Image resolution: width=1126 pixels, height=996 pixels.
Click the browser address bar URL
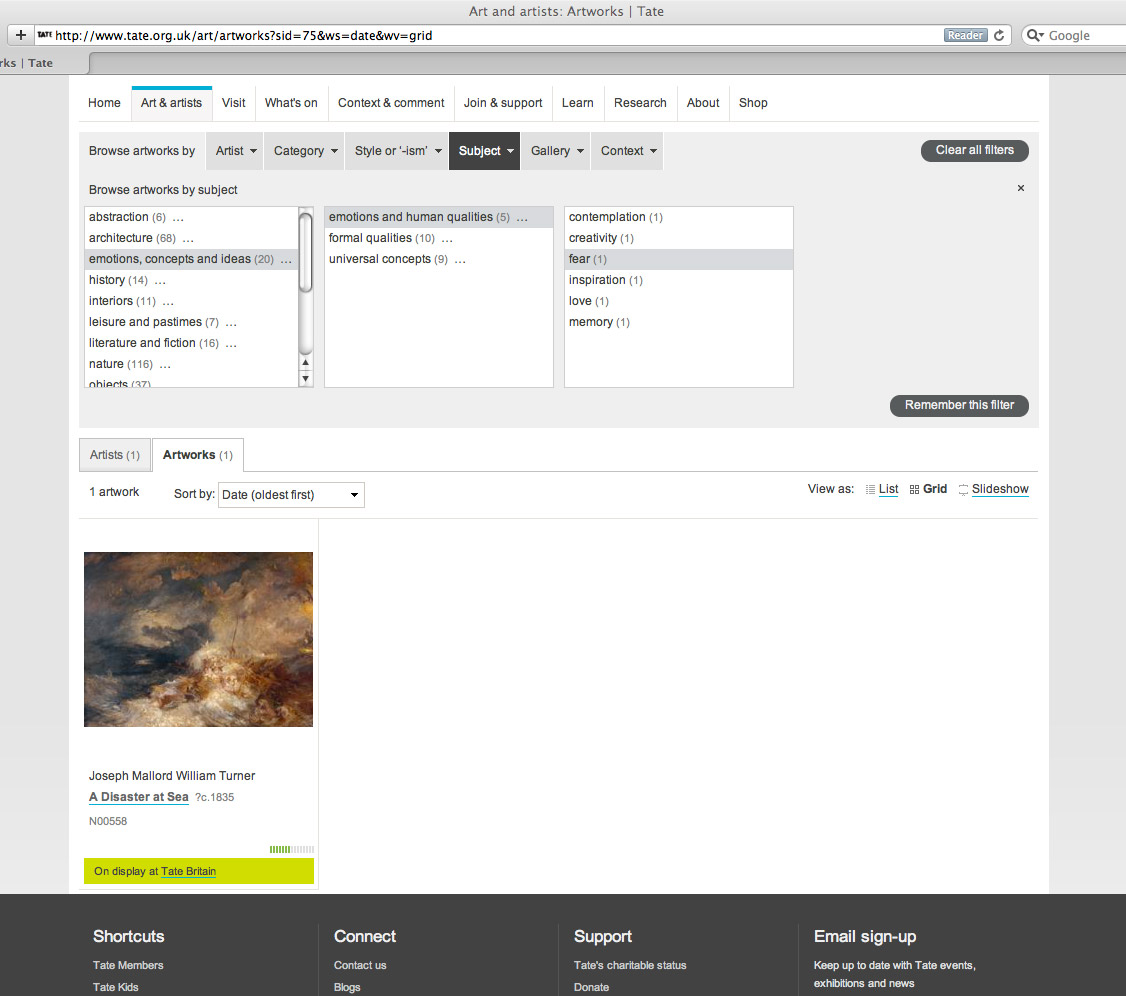coord(244,35)
